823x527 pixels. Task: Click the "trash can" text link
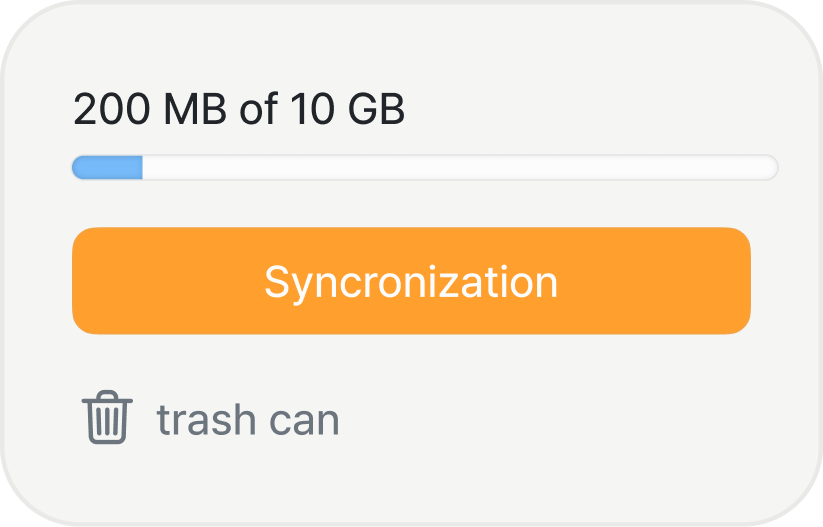click(x=248, y=420)
